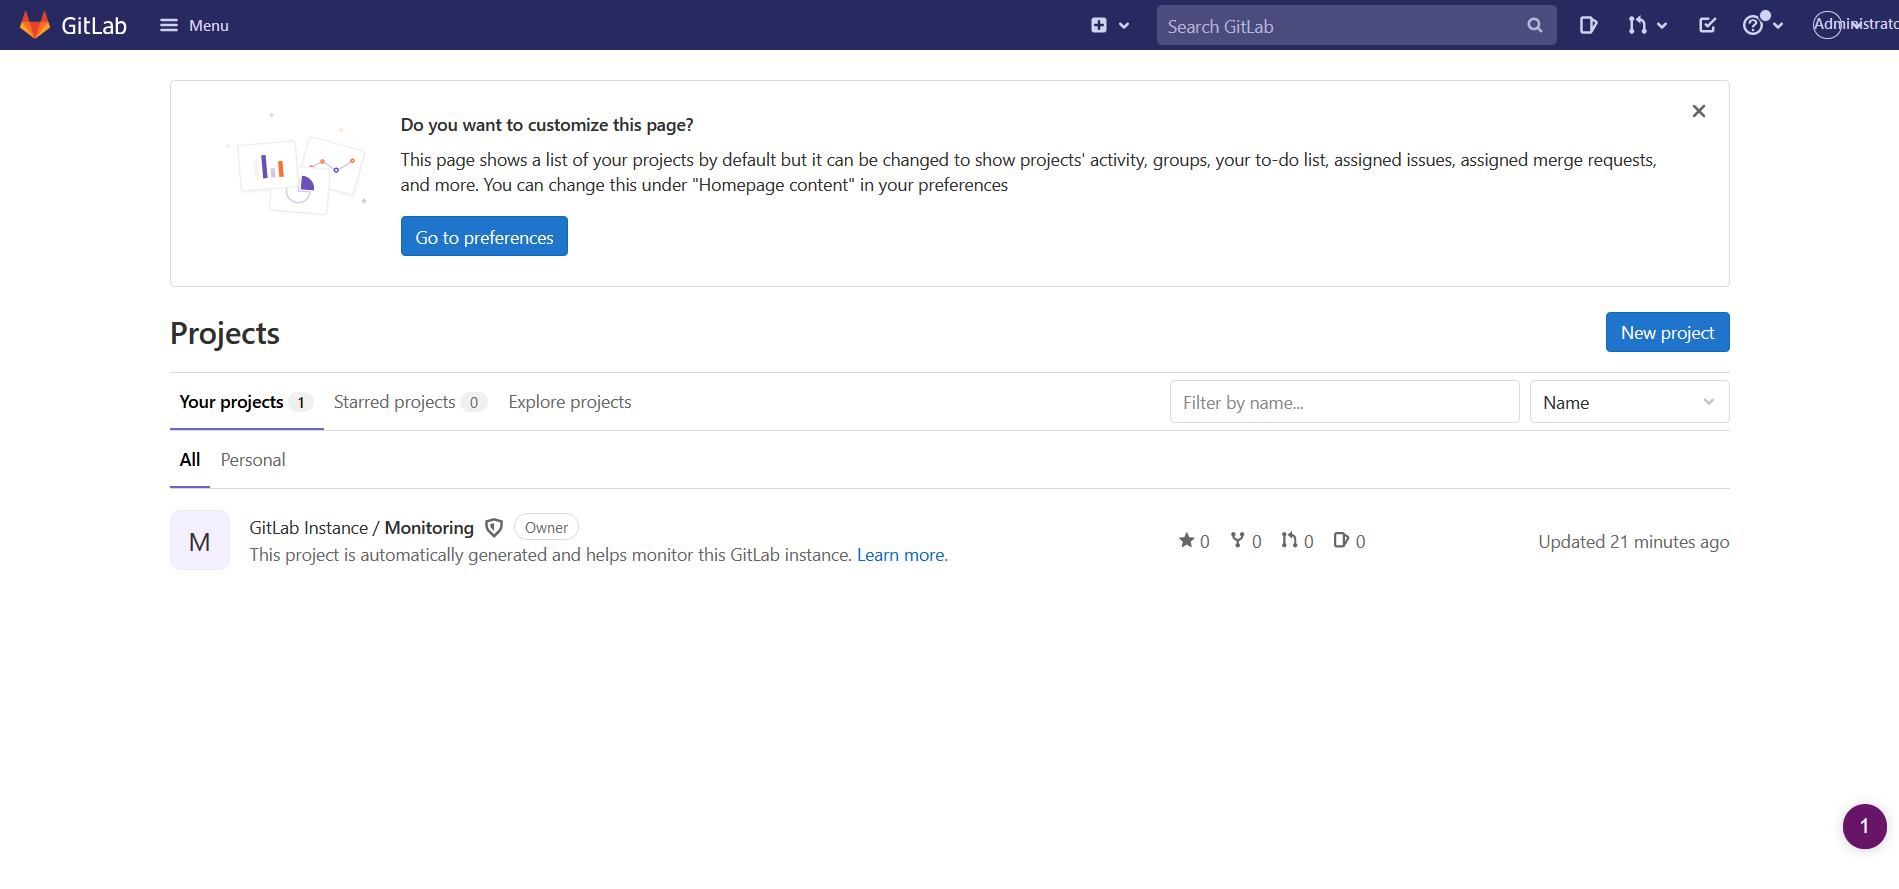Click the forks count icon

pos(1238,540)
